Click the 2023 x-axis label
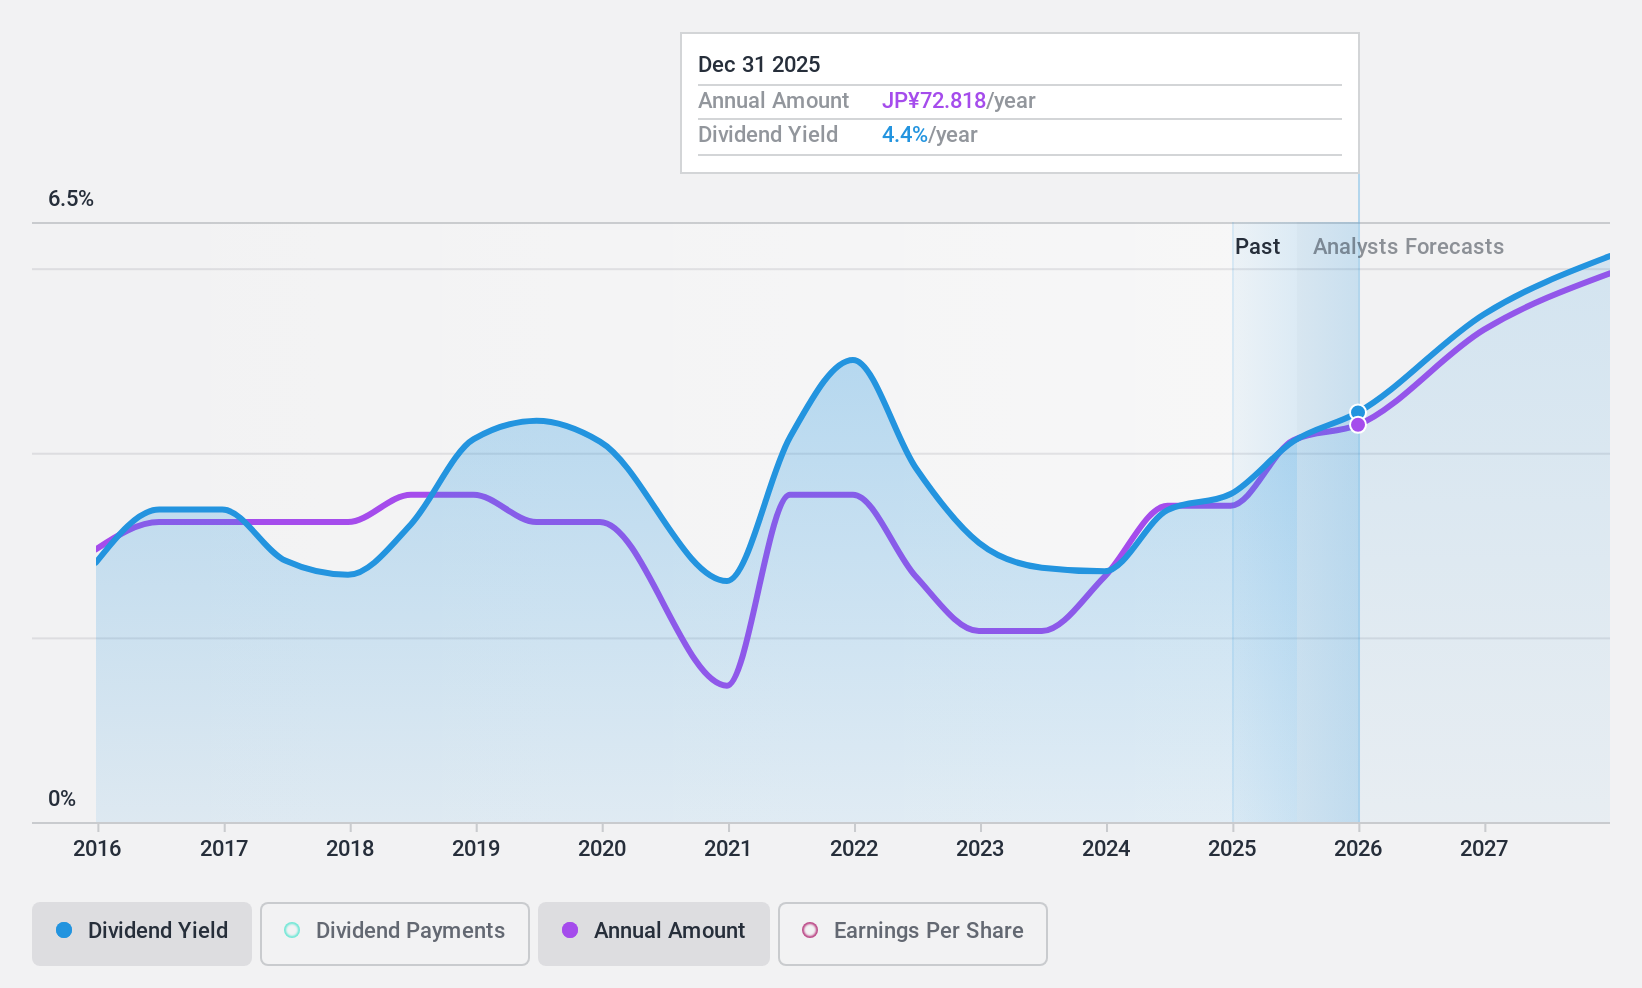 [980, 849]
